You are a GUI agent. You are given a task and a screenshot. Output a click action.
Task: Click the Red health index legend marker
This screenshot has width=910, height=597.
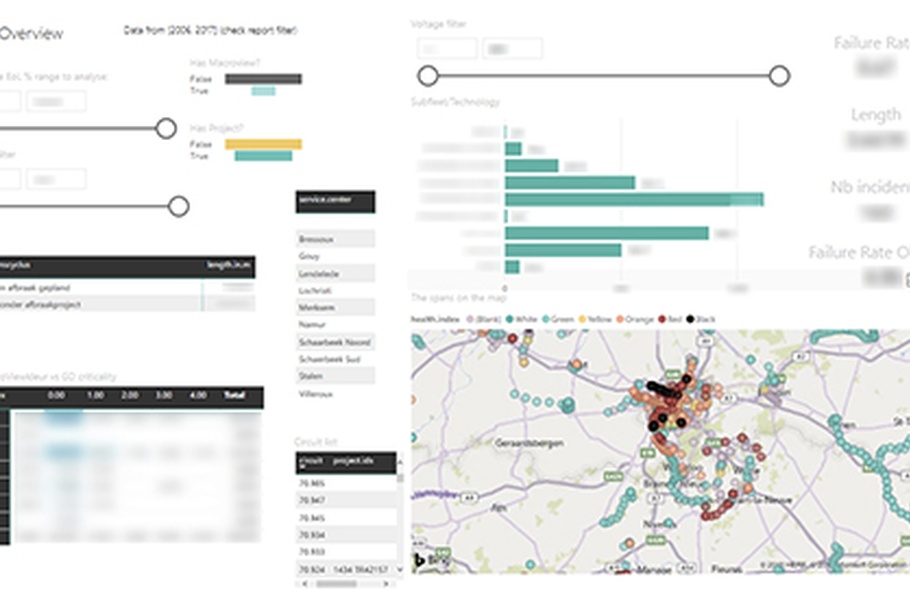[660, 319]
